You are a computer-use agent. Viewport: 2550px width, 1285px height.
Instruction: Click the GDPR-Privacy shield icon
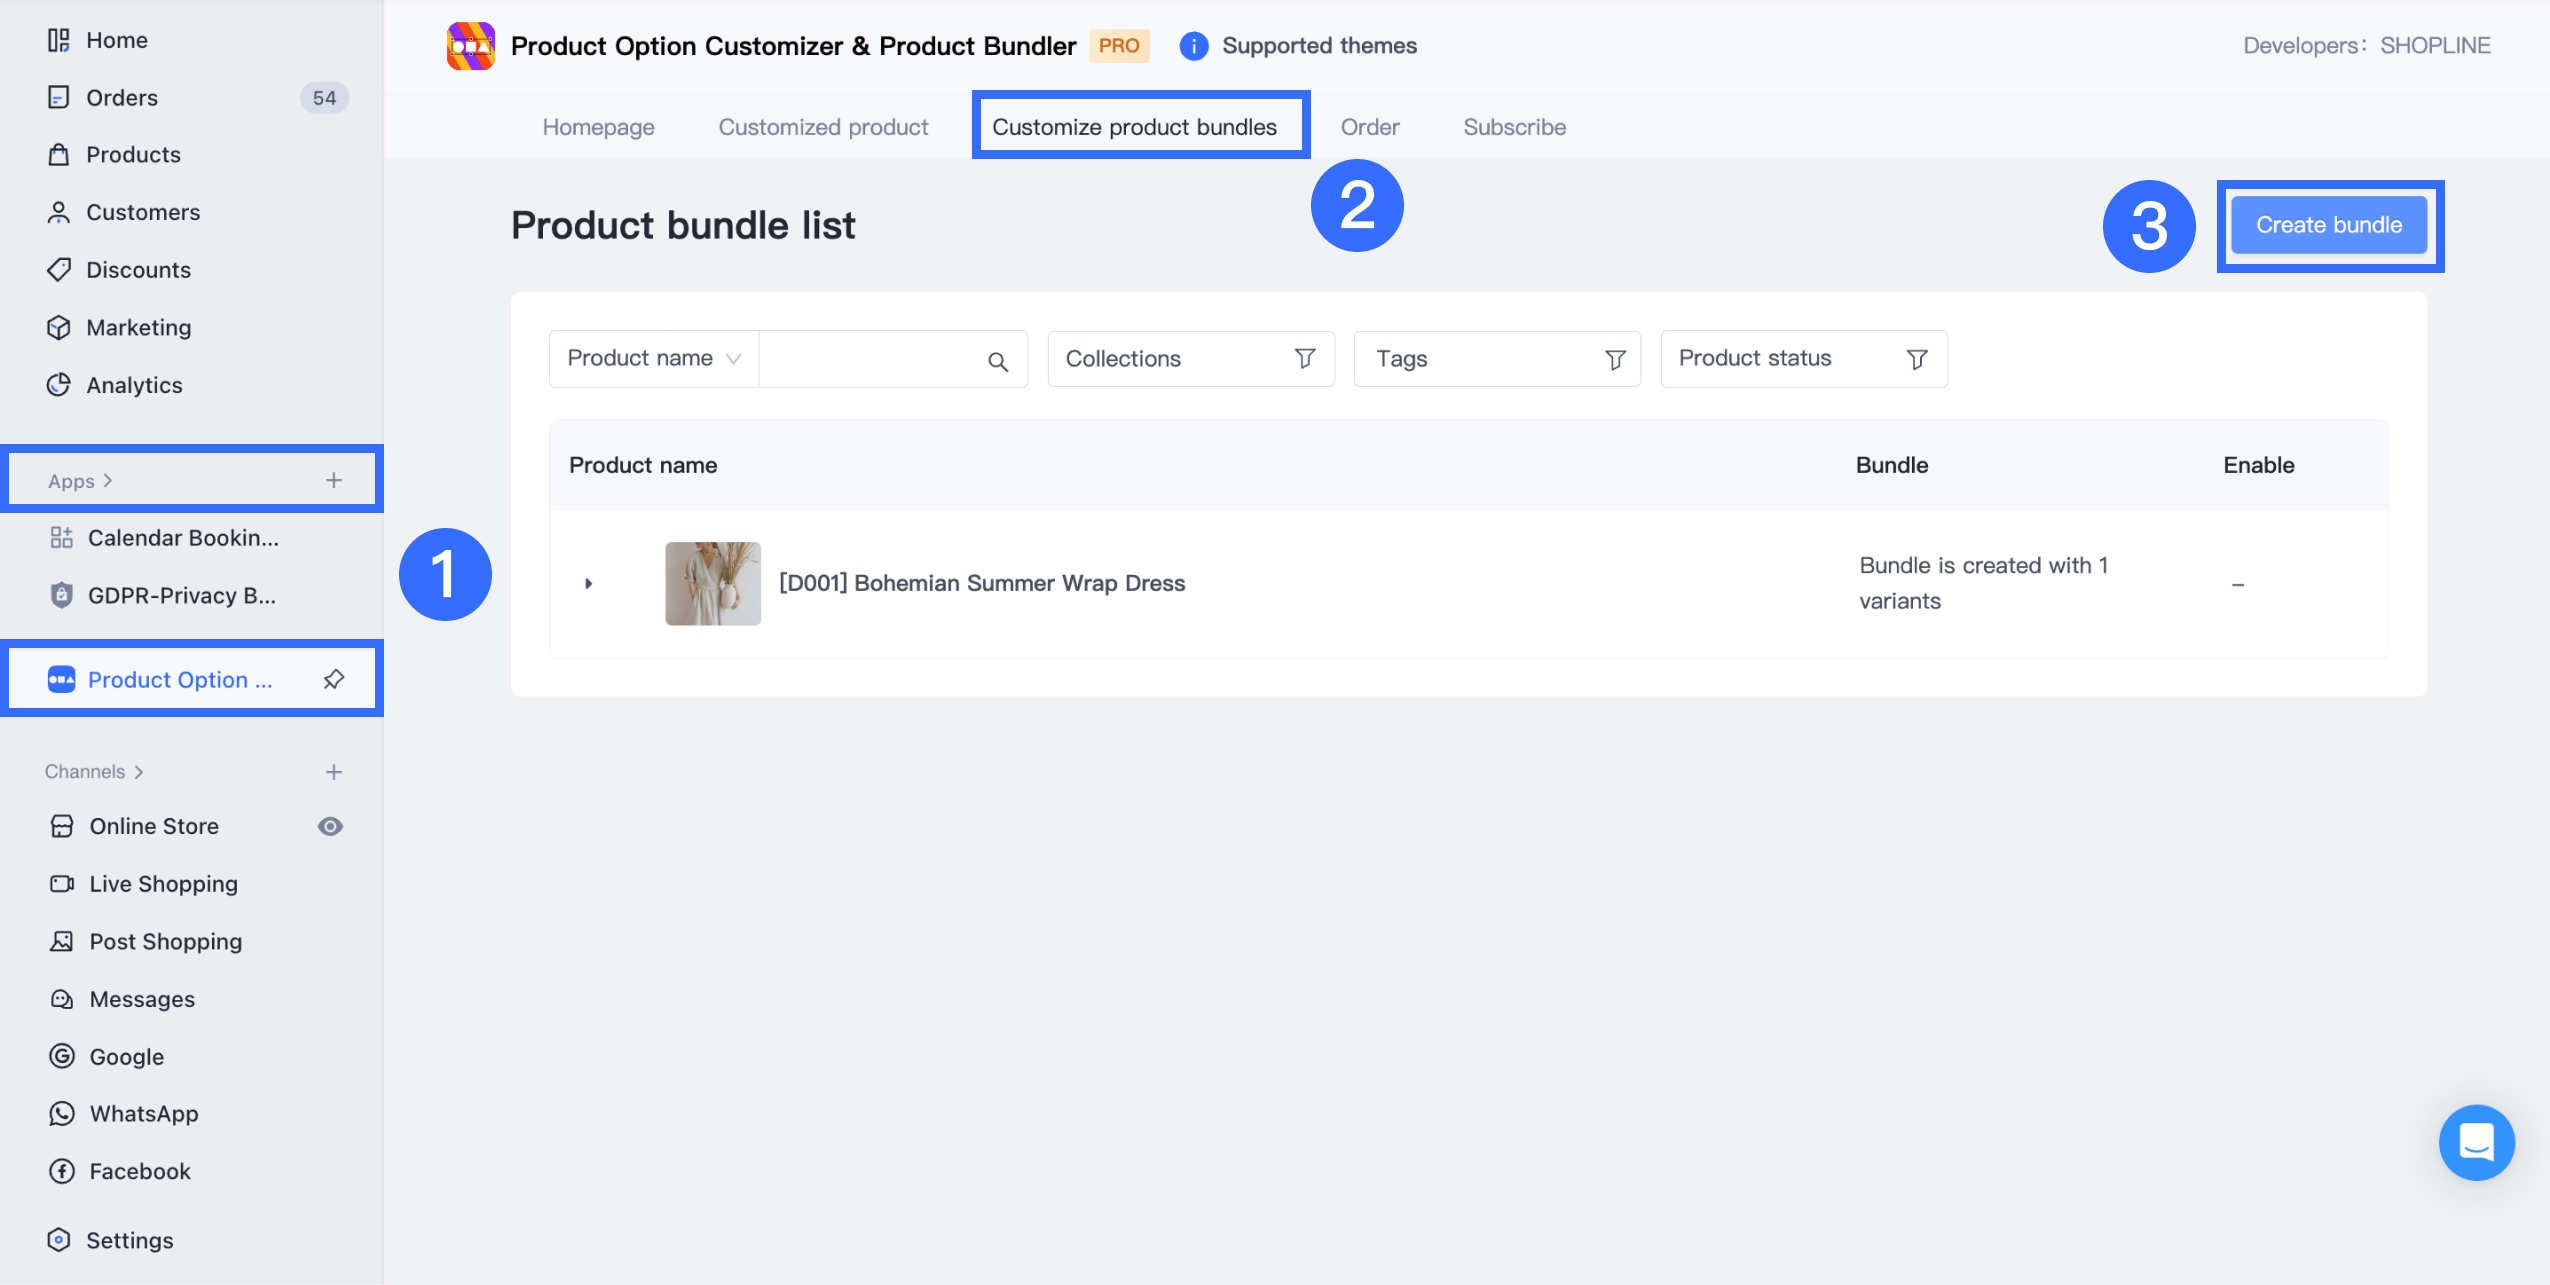(x=62, y=595)
